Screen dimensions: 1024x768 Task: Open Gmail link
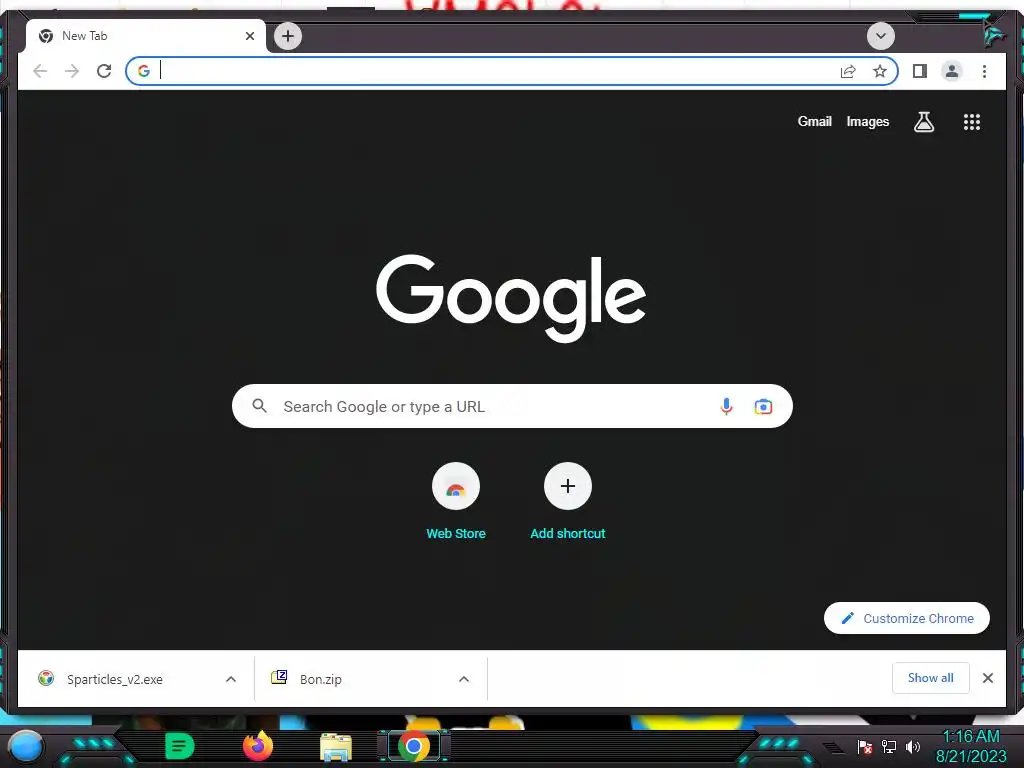pos(814,121)
